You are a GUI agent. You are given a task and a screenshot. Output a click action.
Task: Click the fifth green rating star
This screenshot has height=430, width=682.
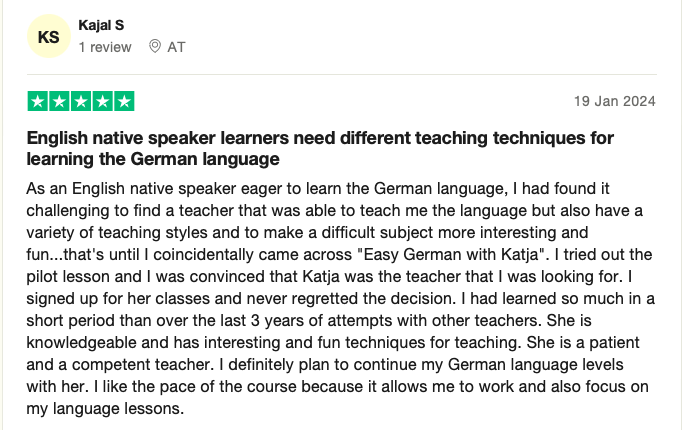click(x=124, y=101)
